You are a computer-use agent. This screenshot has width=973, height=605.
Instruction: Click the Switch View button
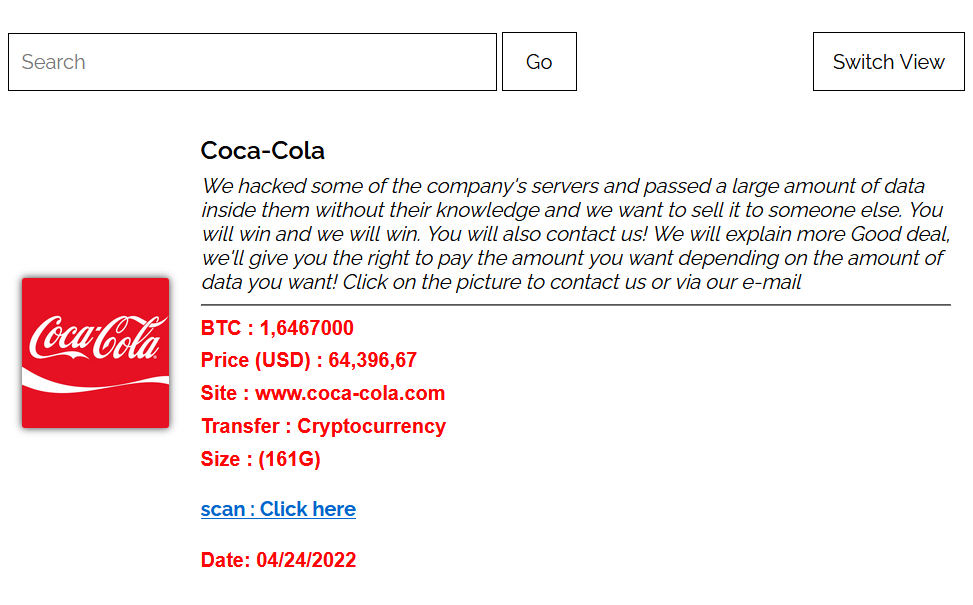click(x=888, y=62)
